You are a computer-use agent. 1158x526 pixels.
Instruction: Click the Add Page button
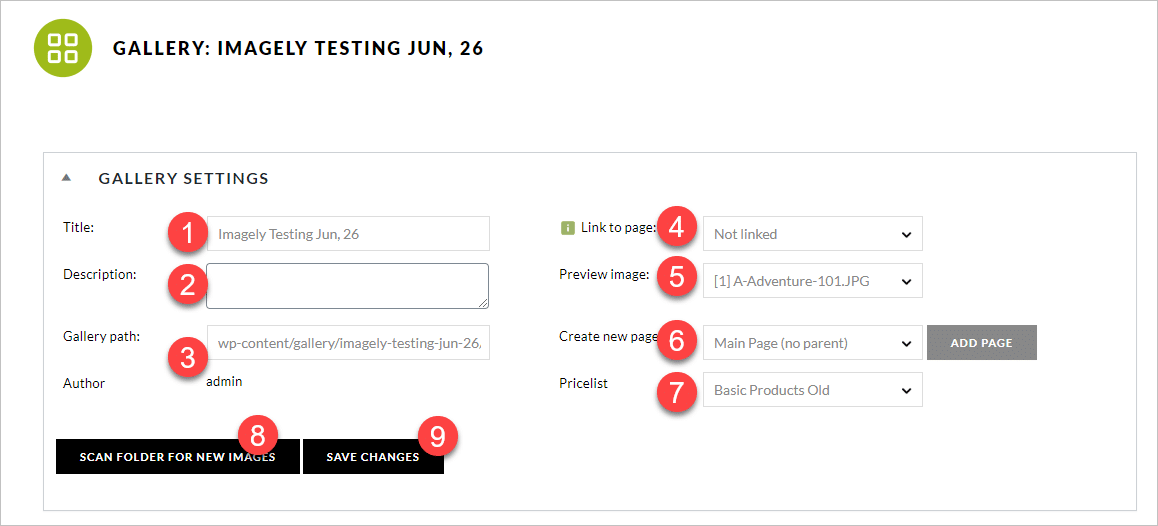[x=981, y=343]
